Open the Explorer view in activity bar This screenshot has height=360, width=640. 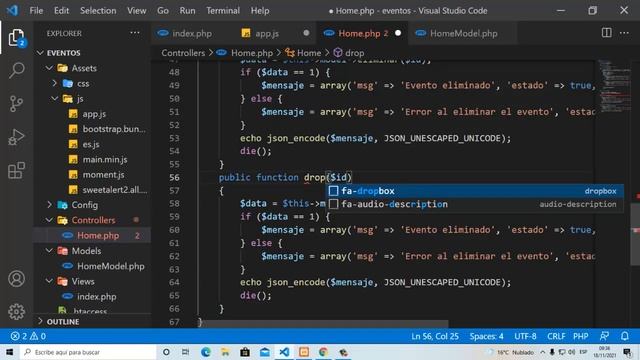16,38
